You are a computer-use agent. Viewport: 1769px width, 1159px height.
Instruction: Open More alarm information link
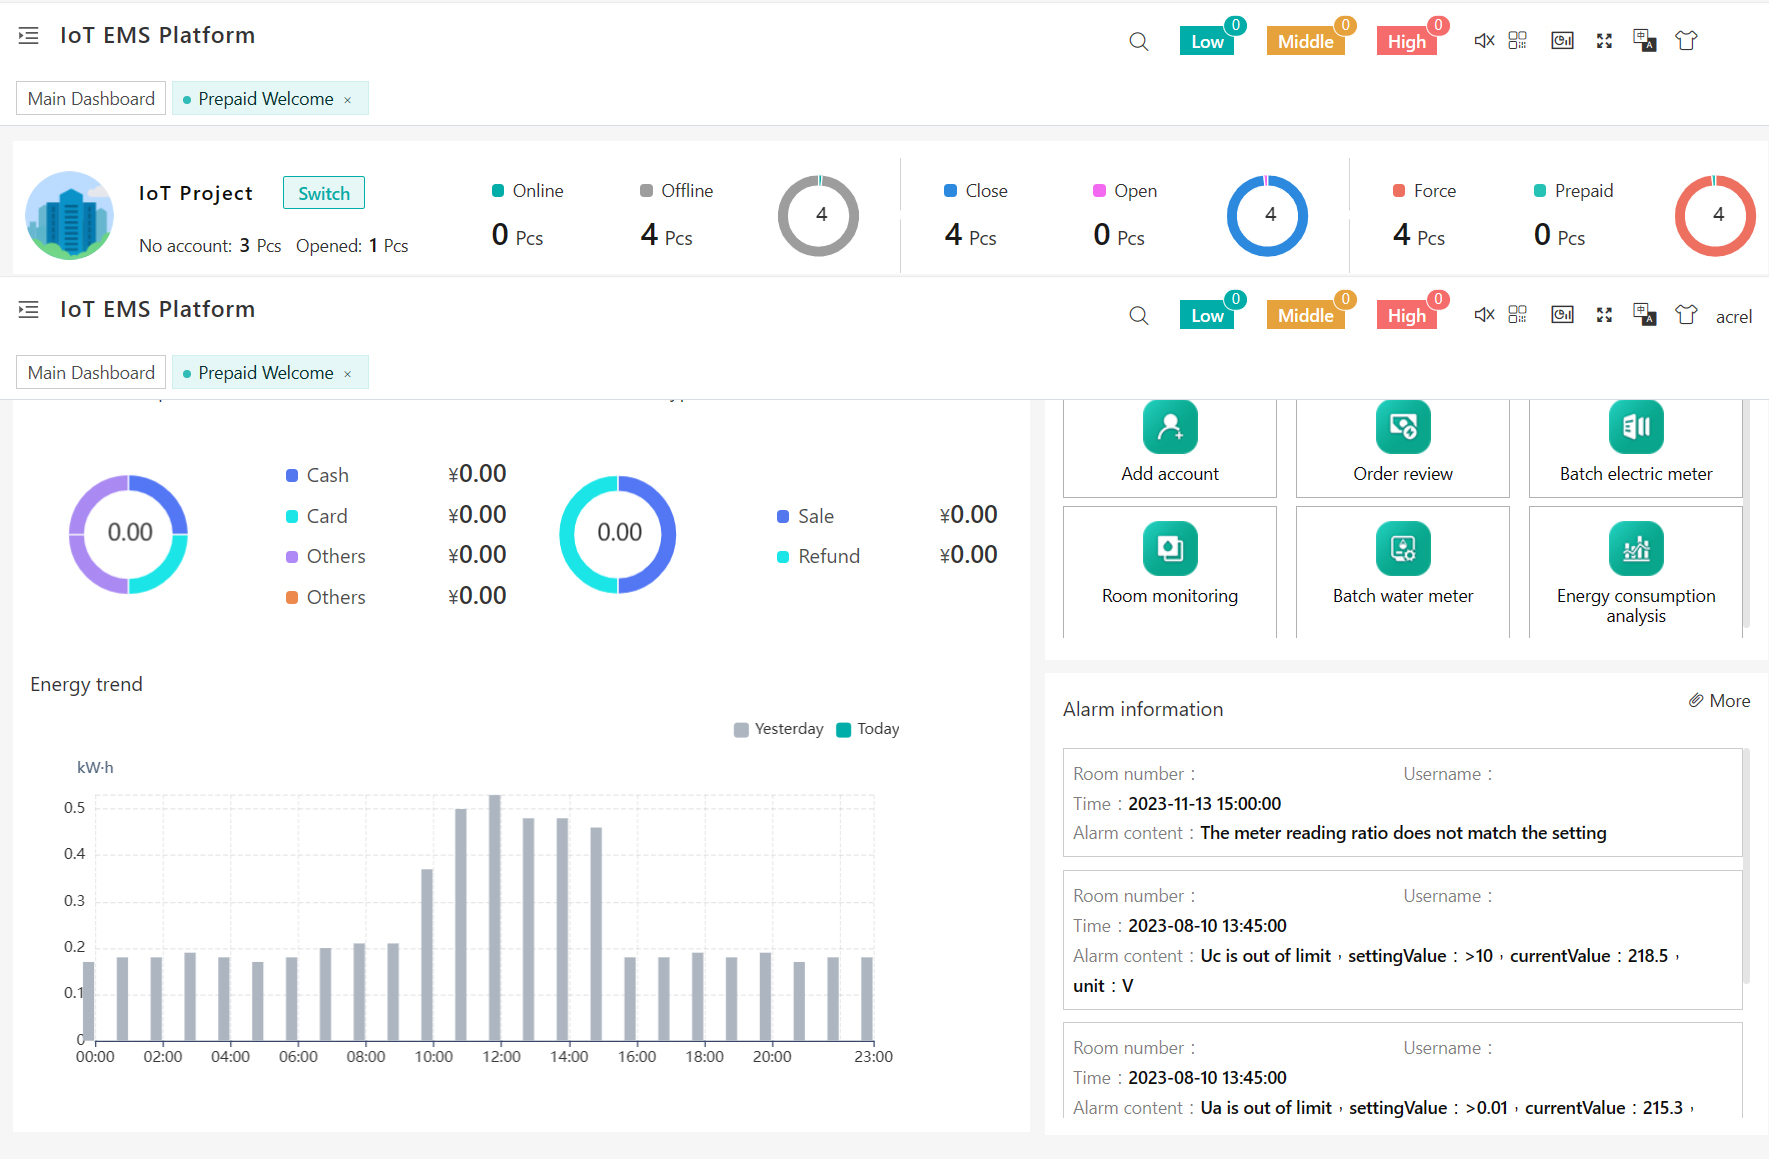[x=1720, y=701]
